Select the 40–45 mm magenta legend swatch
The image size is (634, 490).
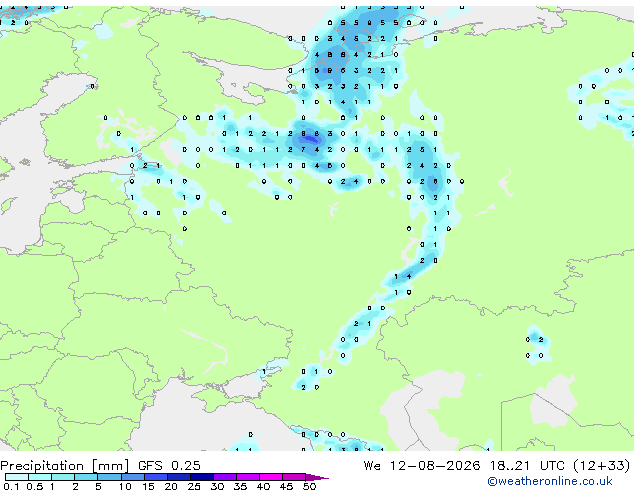click(x=271, y=477)
